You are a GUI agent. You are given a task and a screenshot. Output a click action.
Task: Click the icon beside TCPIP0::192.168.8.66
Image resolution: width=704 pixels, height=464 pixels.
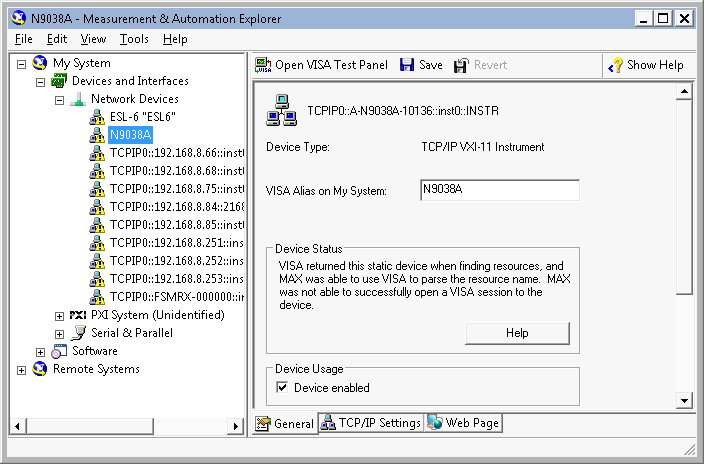pyautogui.click(x=97, y=153)
